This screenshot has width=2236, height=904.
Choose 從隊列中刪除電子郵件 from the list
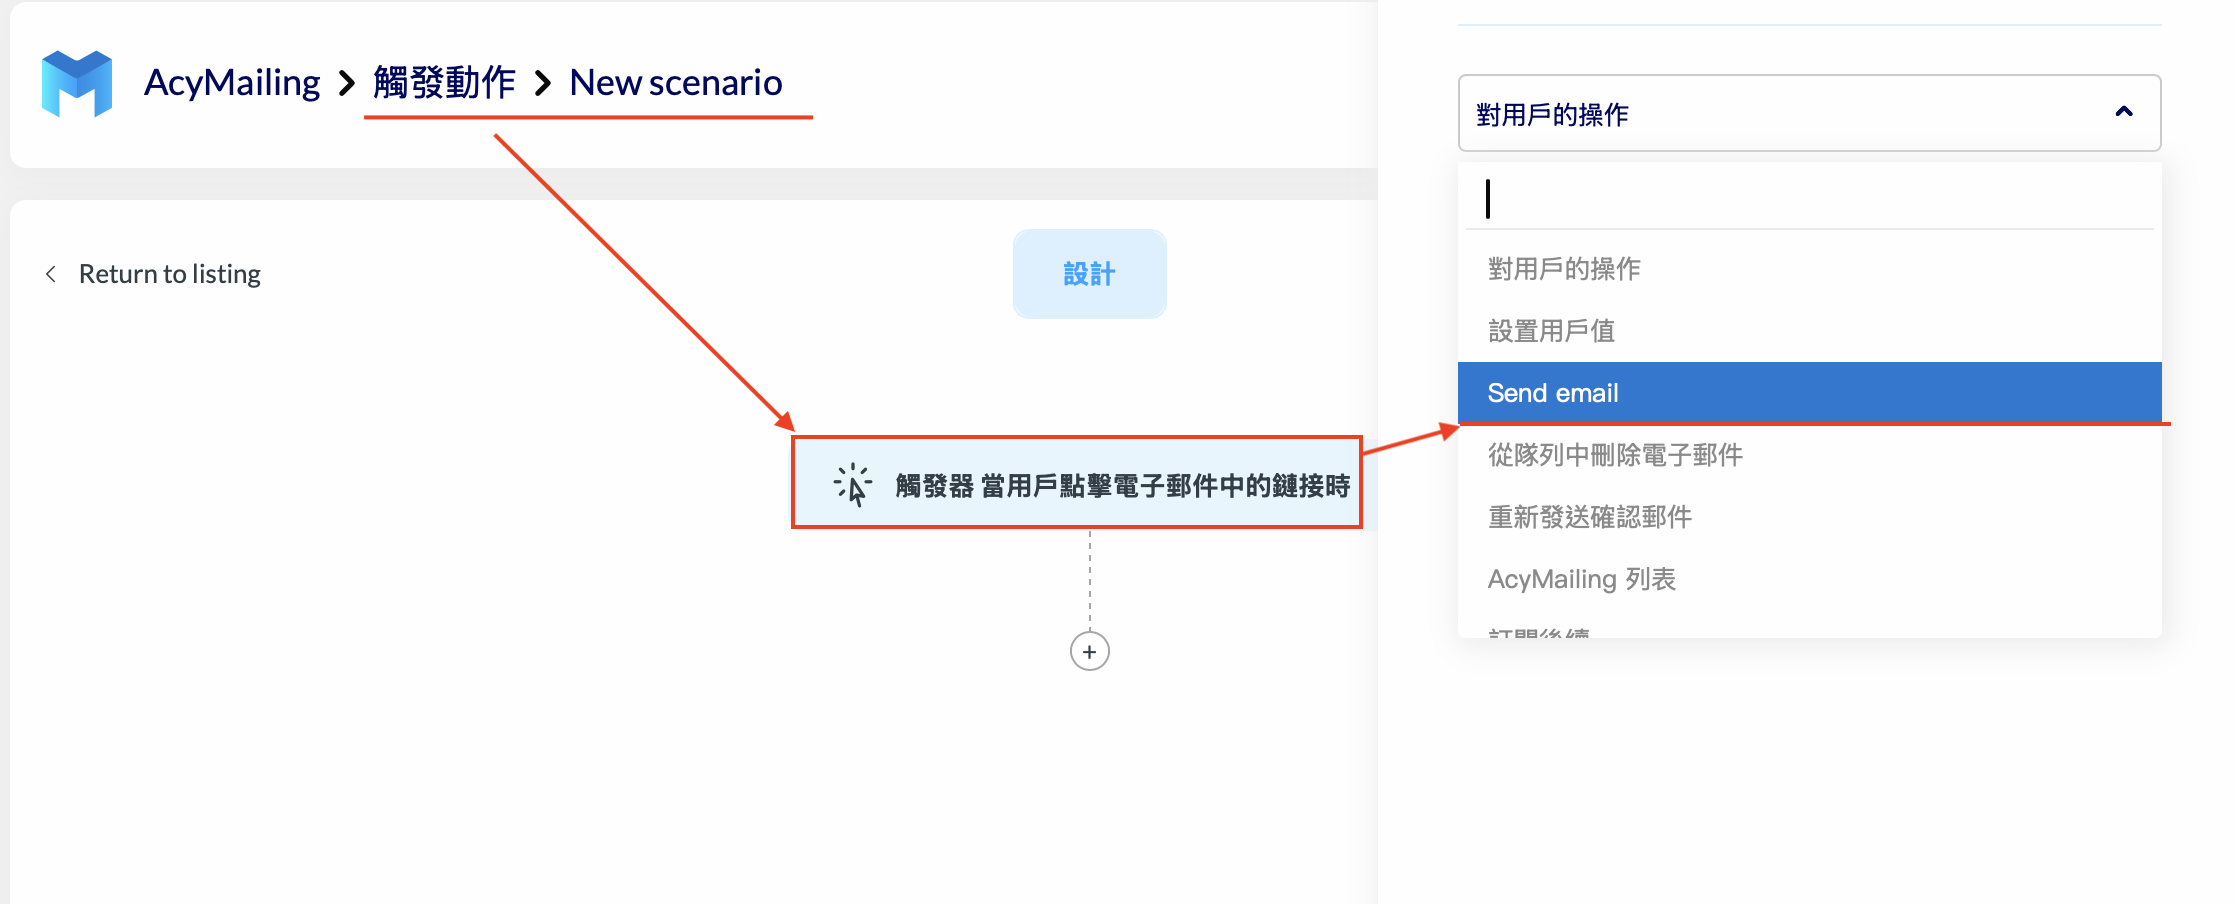(x=1614, y=454)
